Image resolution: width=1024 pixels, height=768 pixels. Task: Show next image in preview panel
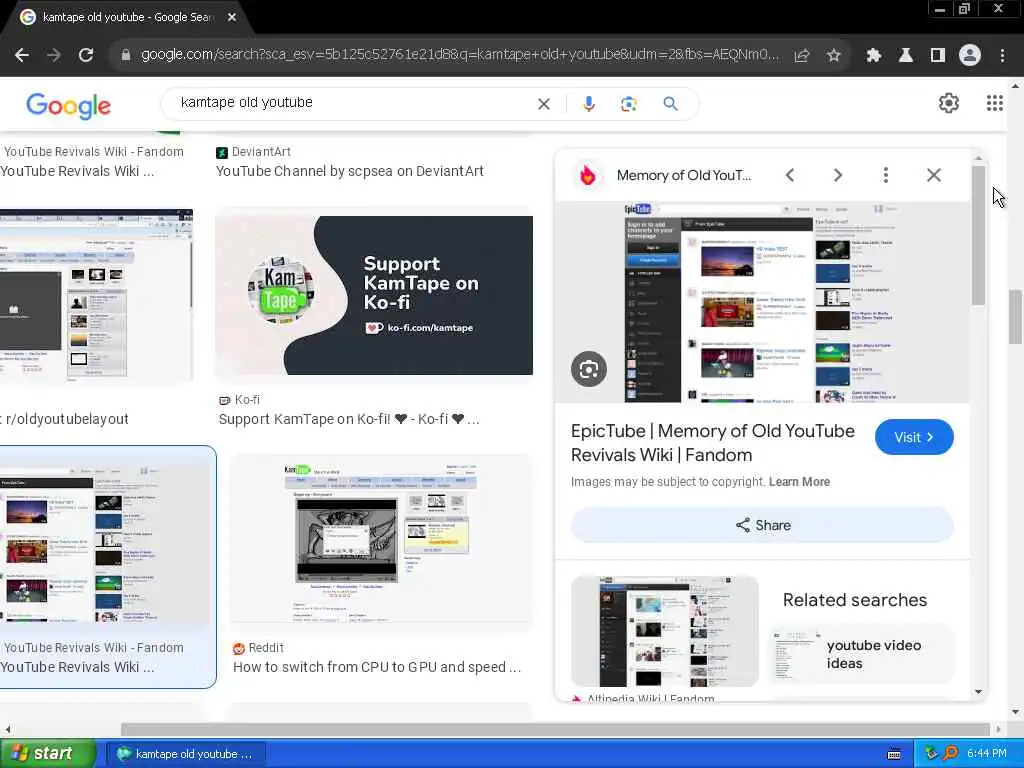click(x=838, y=175)
